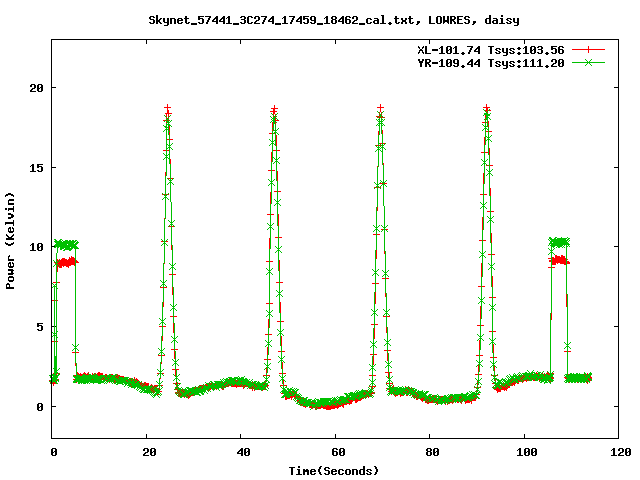The image size is (640, 480).
Task: Click the third peak tip near 69 seconds
Action: [380, 108]
